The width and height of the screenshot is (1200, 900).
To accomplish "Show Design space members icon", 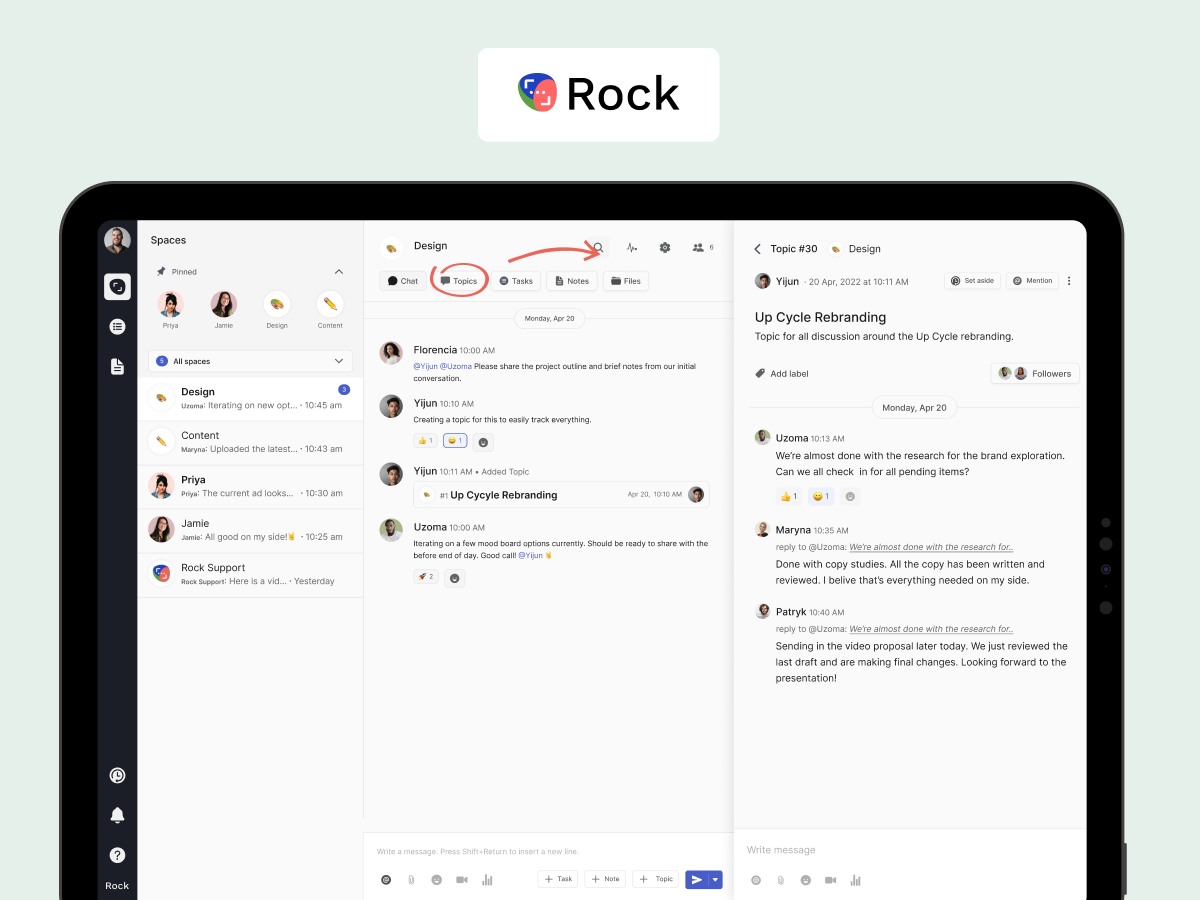I will [x=698, y=247].
